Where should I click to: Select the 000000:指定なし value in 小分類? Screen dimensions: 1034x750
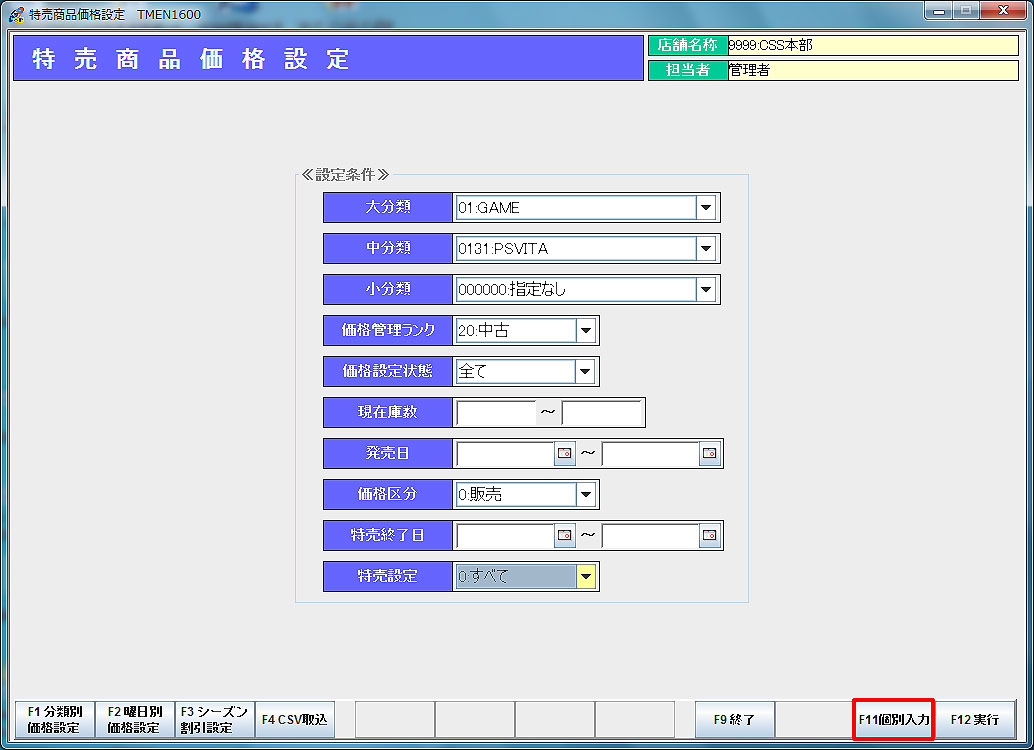[576, 290]
